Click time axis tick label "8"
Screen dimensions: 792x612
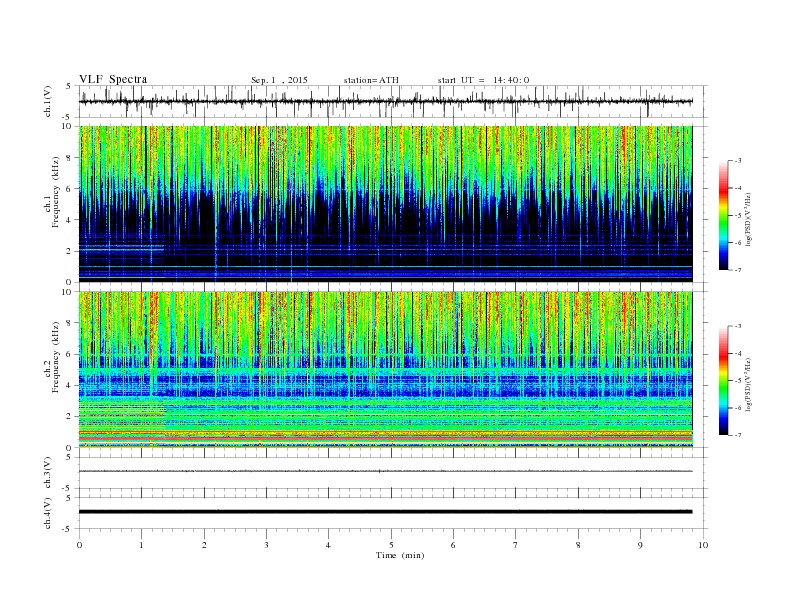[578, 545]
